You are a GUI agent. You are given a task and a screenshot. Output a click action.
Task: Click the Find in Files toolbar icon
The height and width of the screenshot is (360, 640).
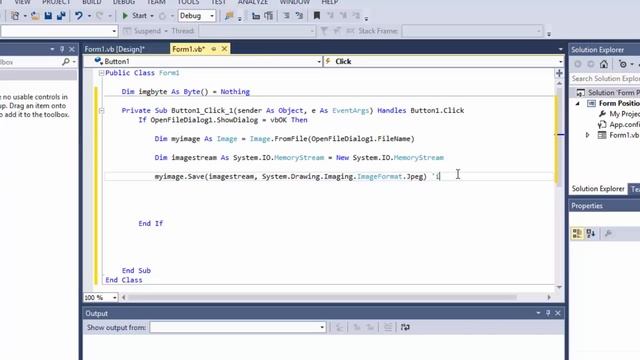[x=229, y=16]
